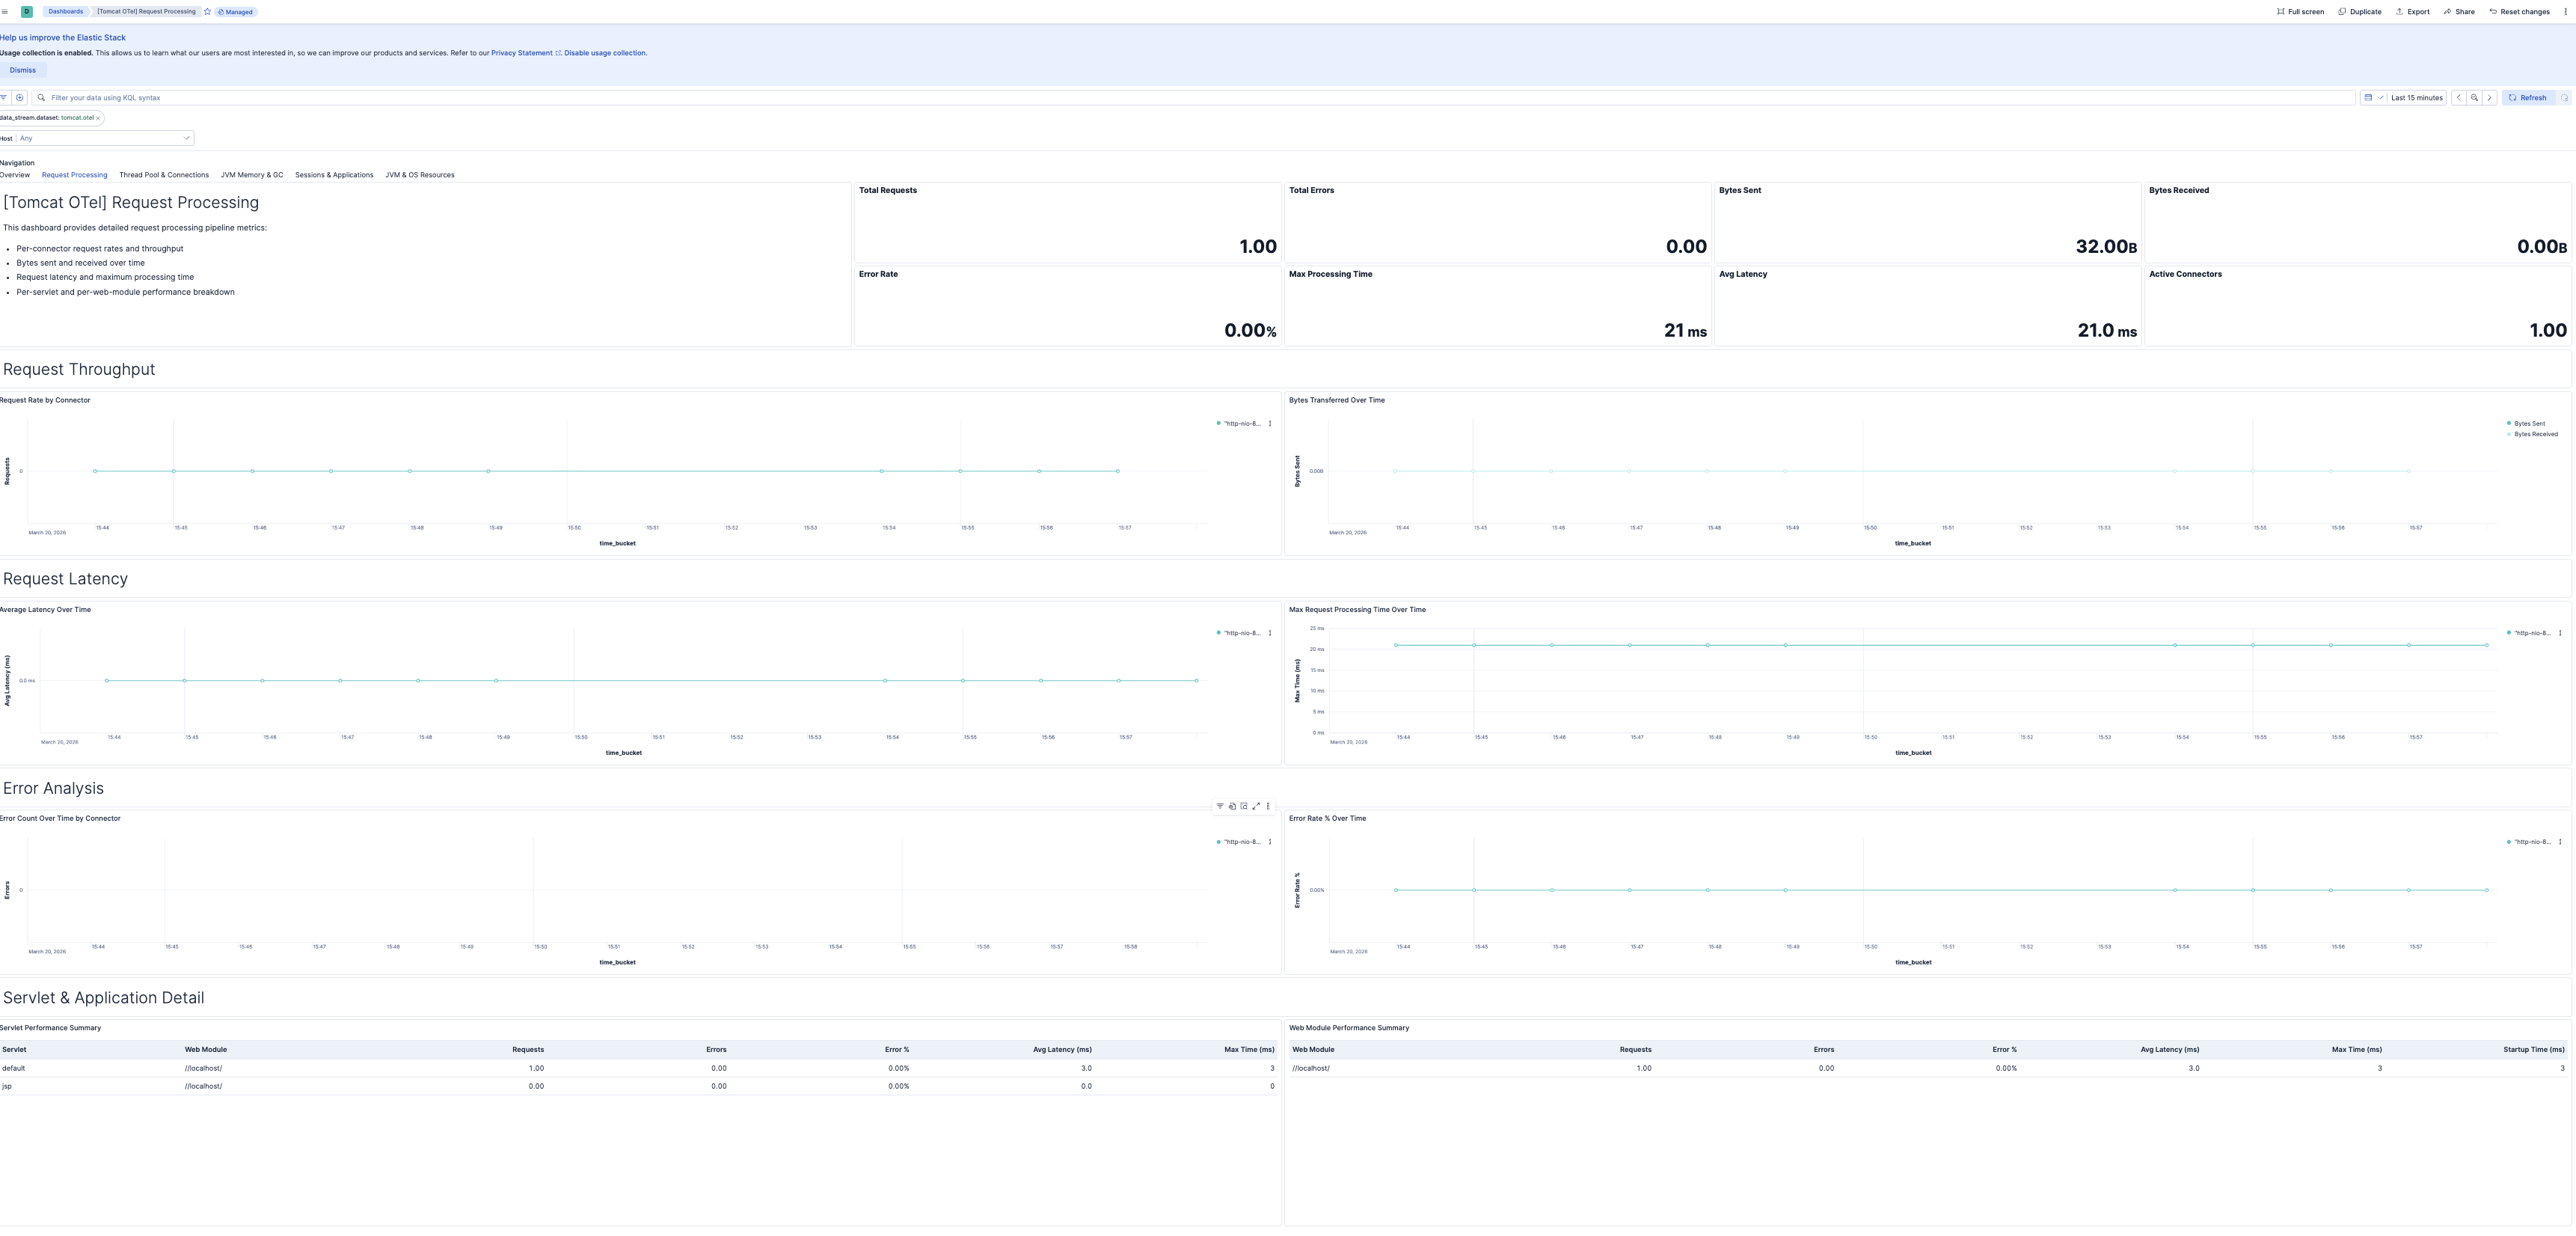
Task: Click the filter icon on Error Count panel toolbar
Action: tap(1220, 806)
